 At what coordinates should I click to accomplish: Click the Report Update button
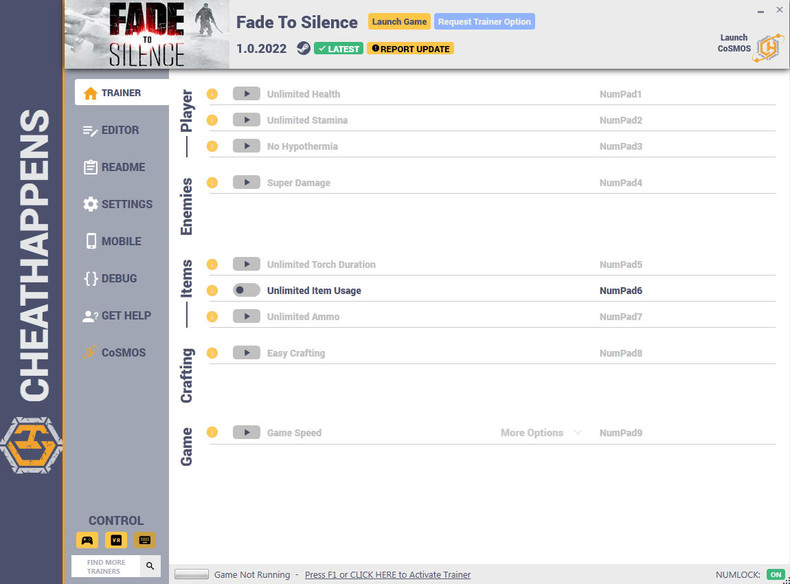pyautogui.click(x=411, y=49)
